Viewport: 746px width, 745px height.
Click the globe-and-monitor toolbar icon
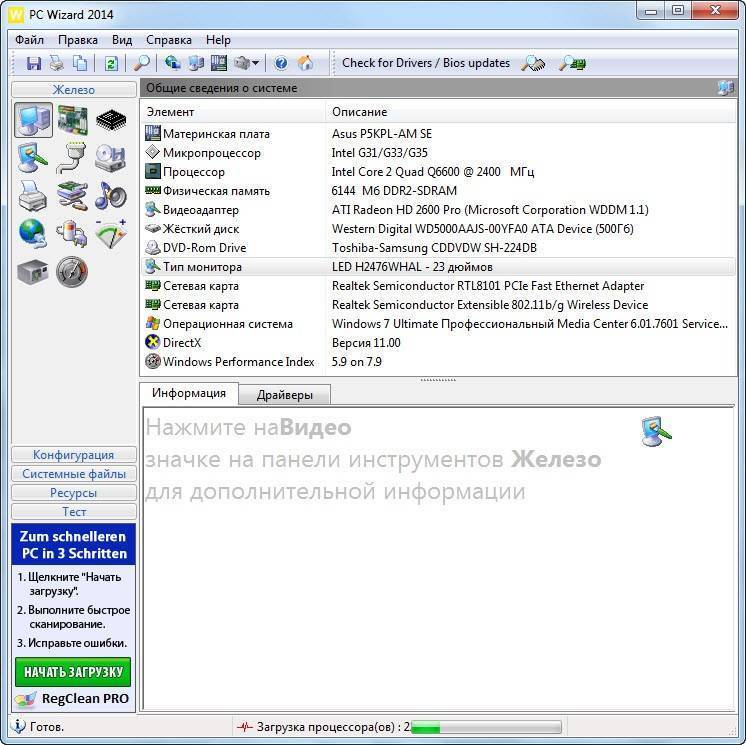coord(173,63)
